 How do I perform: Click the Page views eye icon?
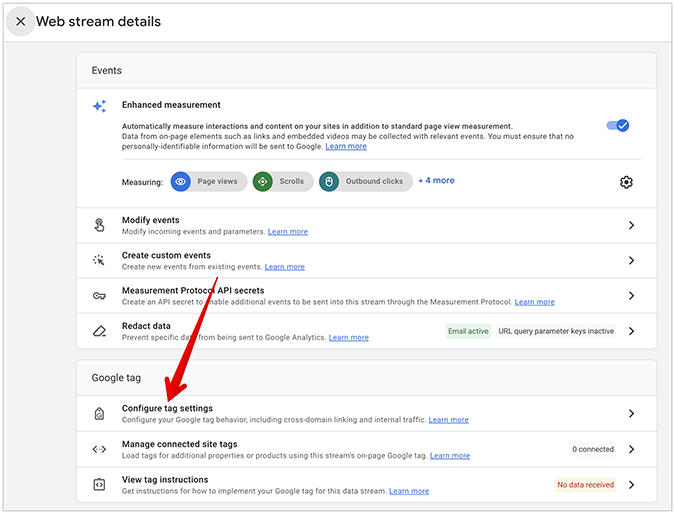tap(181, 182)
